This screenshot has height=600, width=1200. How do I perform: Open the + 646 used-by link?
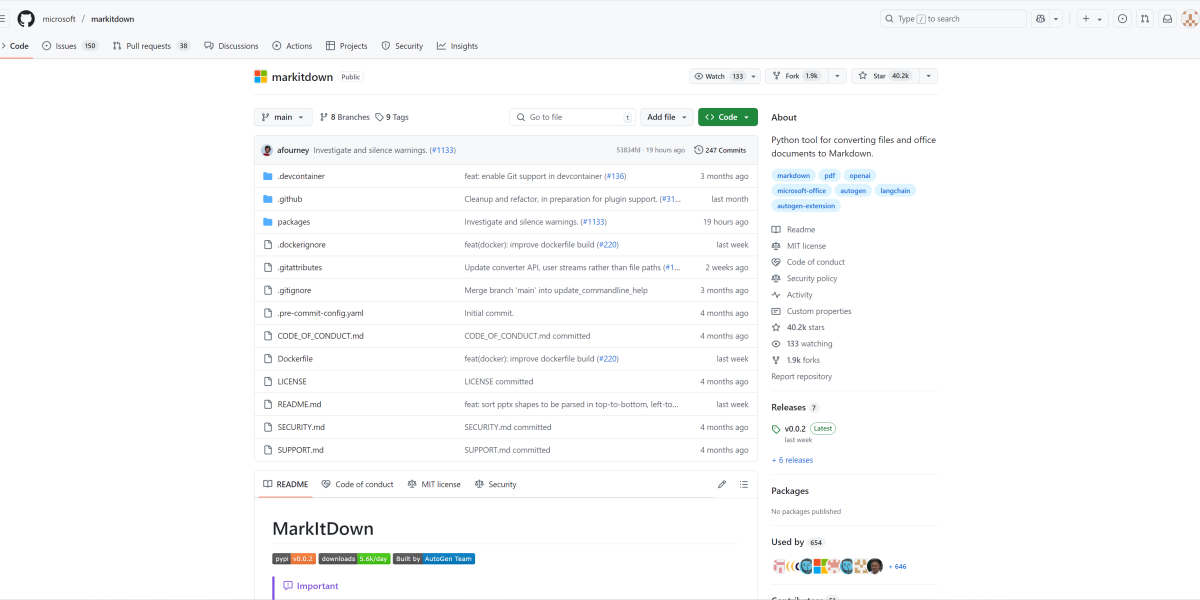pyautogui.click(x=897, y=566)
